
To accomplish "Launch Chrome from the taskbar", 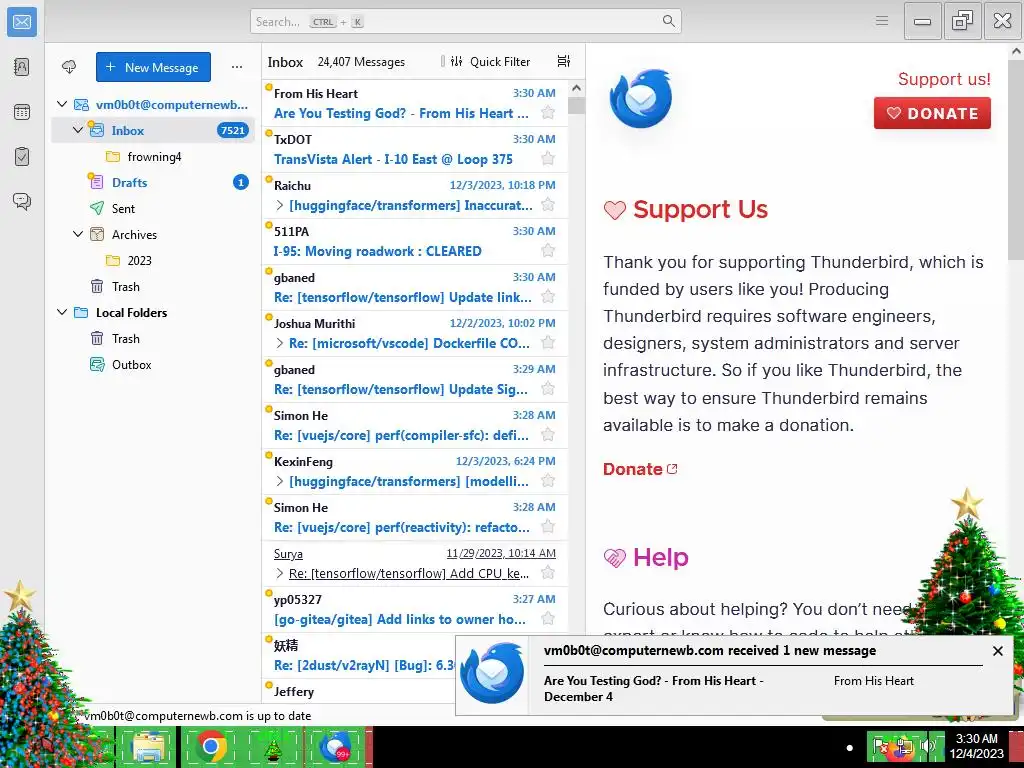I will pos(210,747).
